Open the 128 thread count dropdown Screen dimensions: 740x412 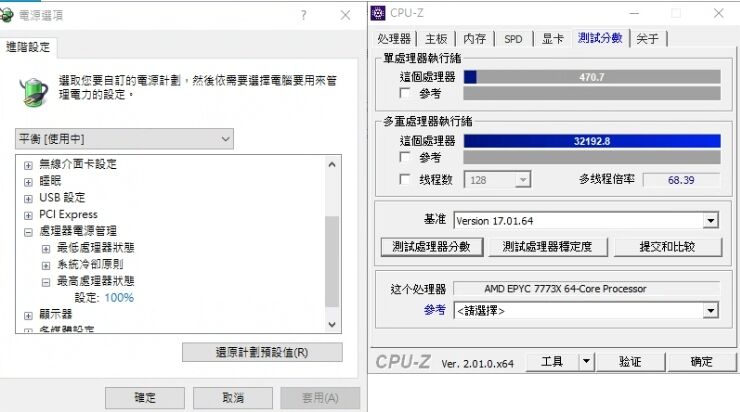522,180
